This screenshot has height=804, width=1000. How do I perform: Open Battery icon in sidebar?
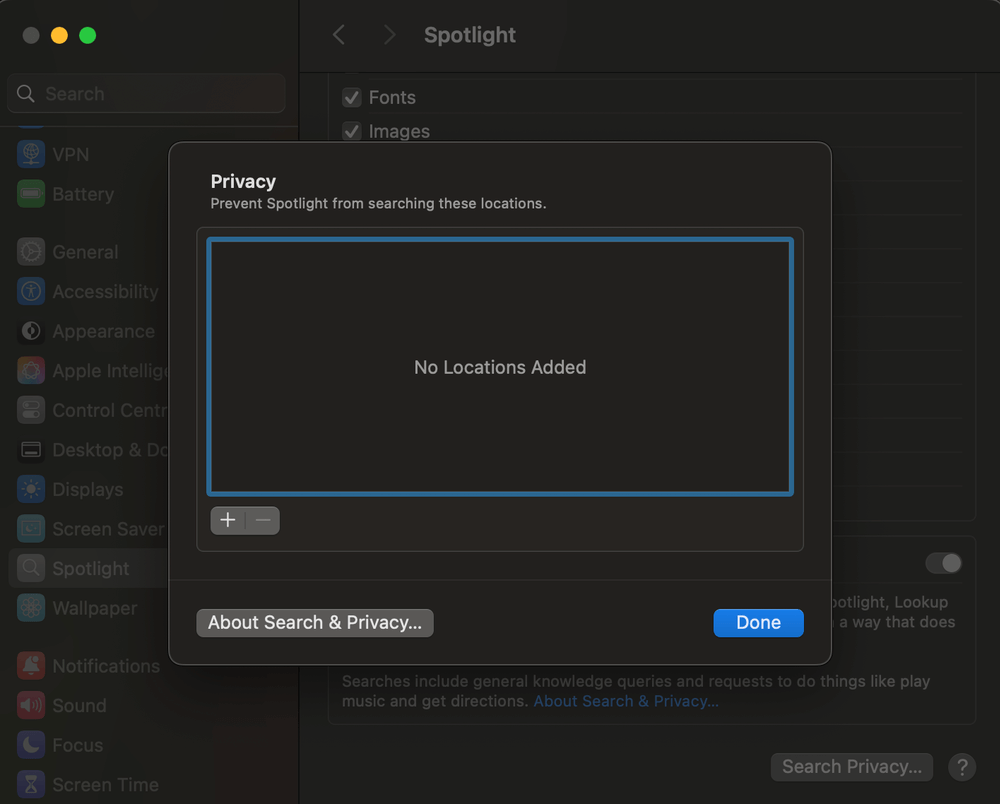click(x=31, y=194)
